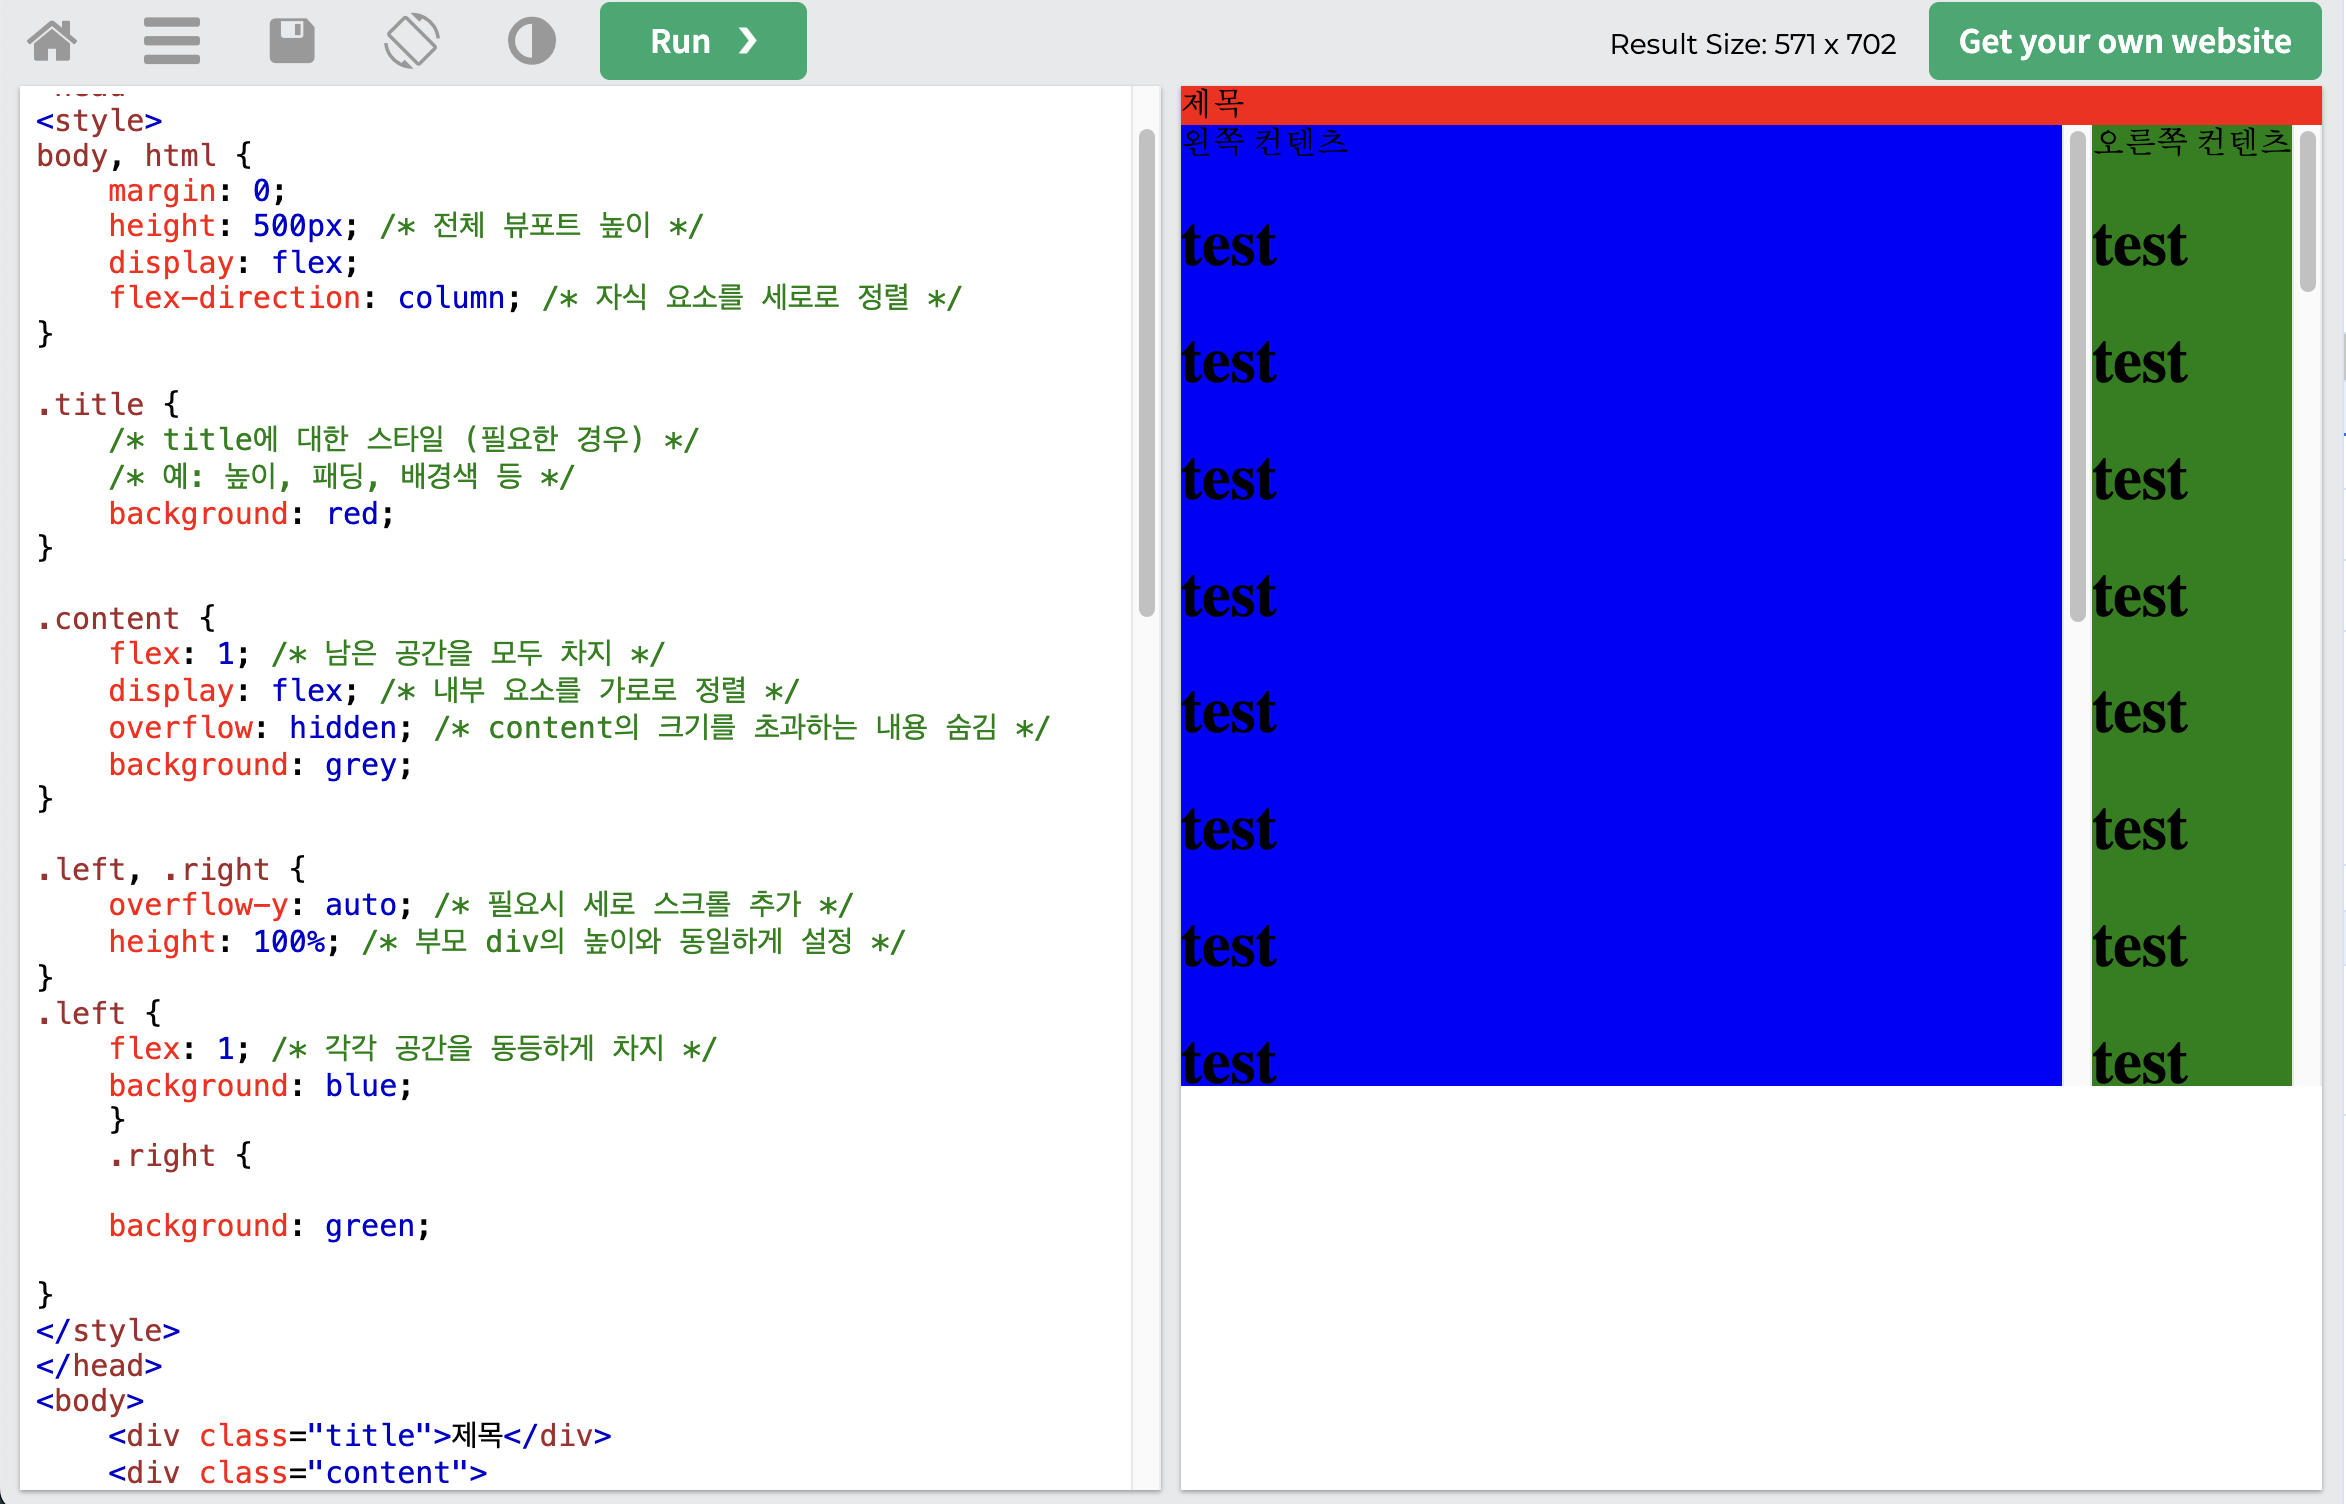This screenshot has width=2346, height=1504.
Task: Click the 'overflow-y: auto' code line
Action: (x=480, y=905)
